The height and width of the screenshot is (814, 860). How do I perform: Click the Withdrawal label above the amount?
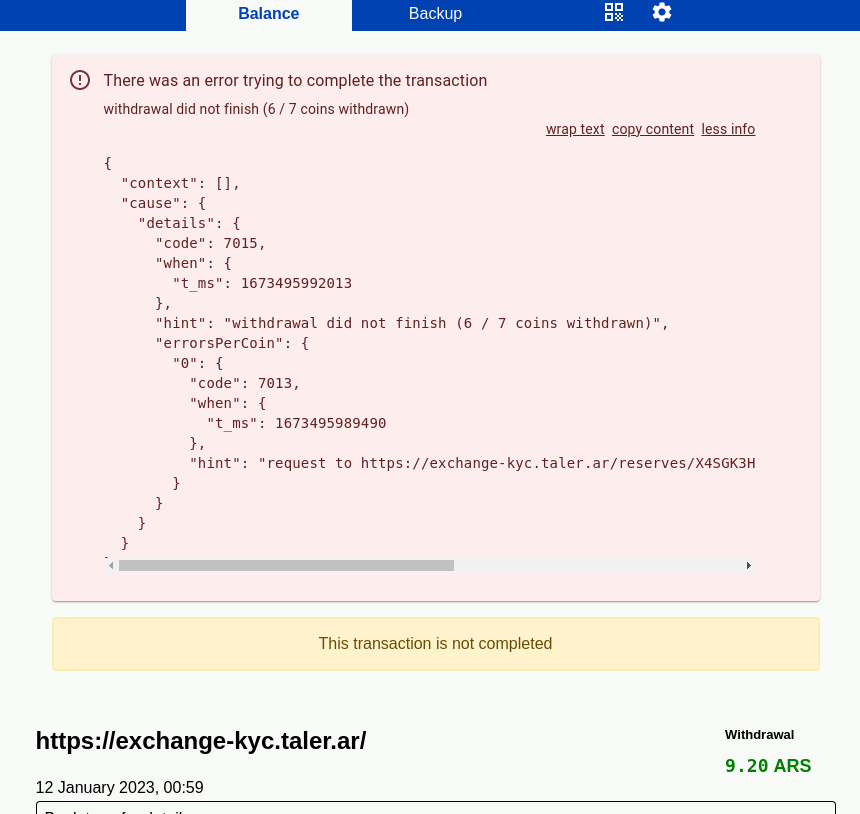(x=759, y=735)
